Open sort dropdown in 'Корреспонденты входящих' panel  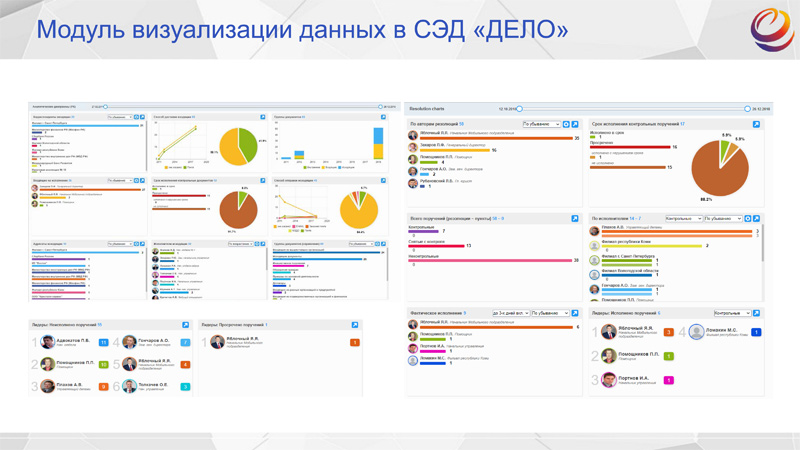click(120, 117)
